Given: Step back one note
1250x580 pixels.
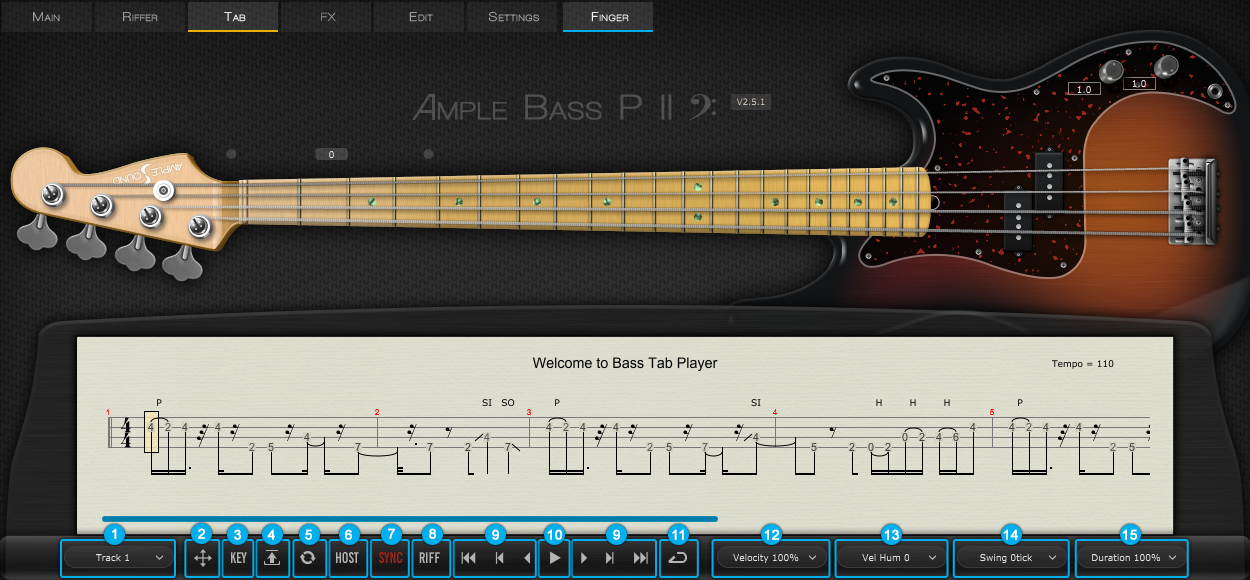Looking at the screenshot, I should click(x=526, y=558).
